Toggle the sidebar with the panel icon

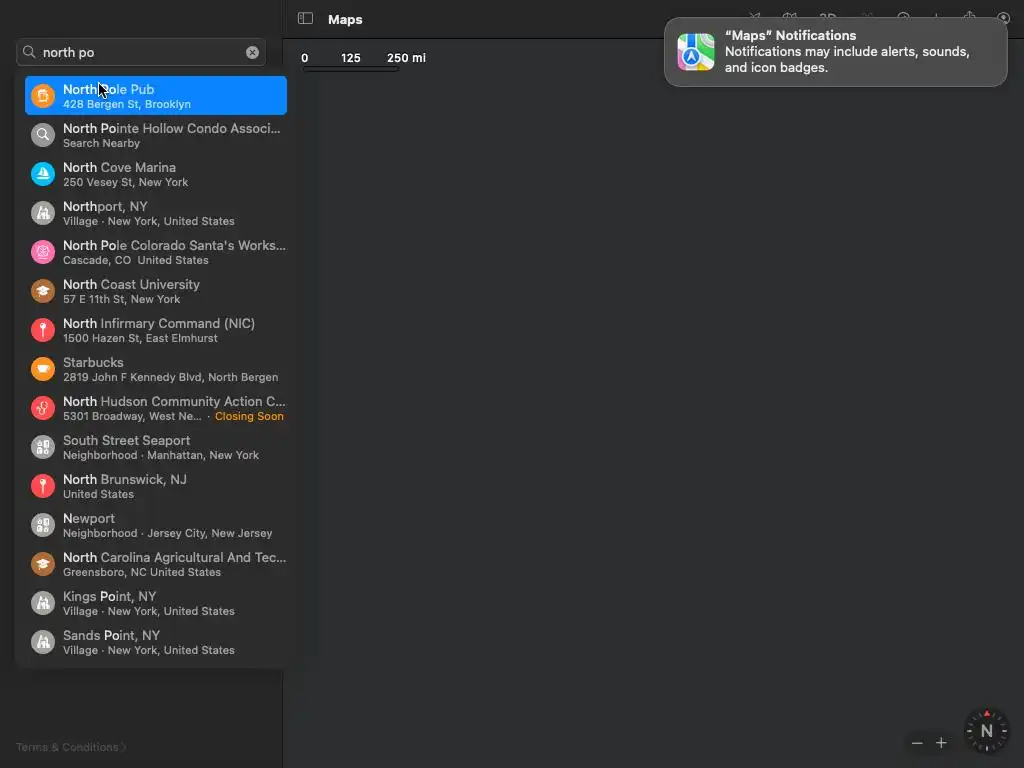305,18
